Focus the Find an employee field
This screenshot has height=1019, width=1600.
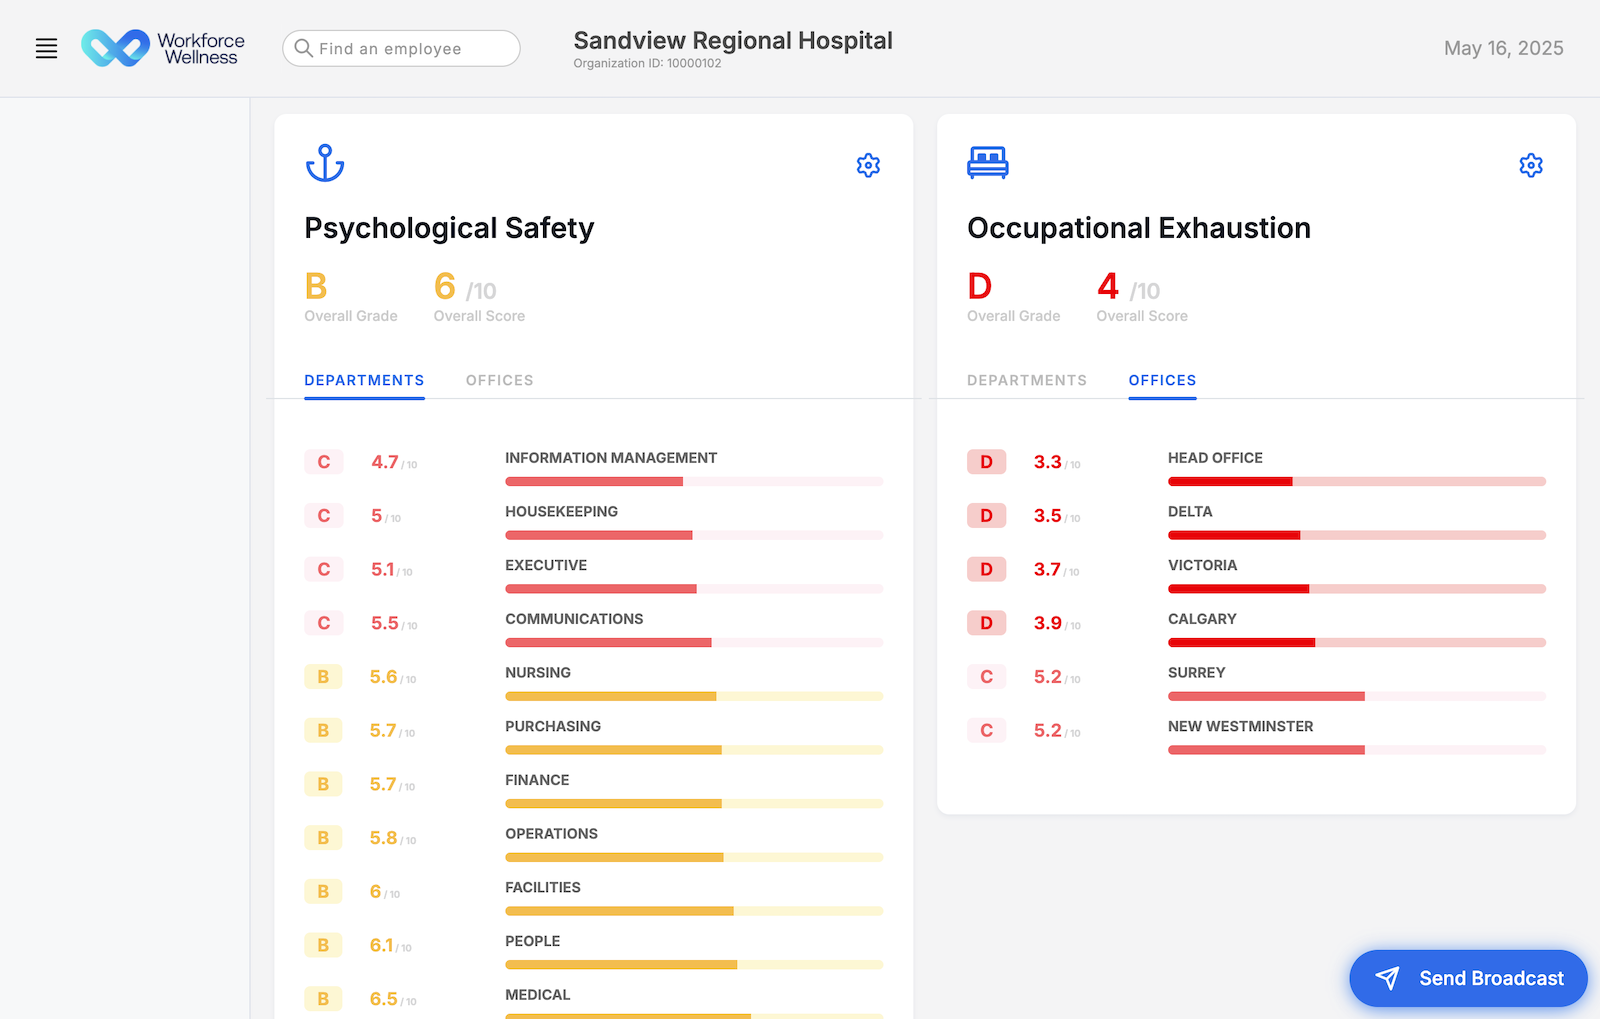[410, 48]
